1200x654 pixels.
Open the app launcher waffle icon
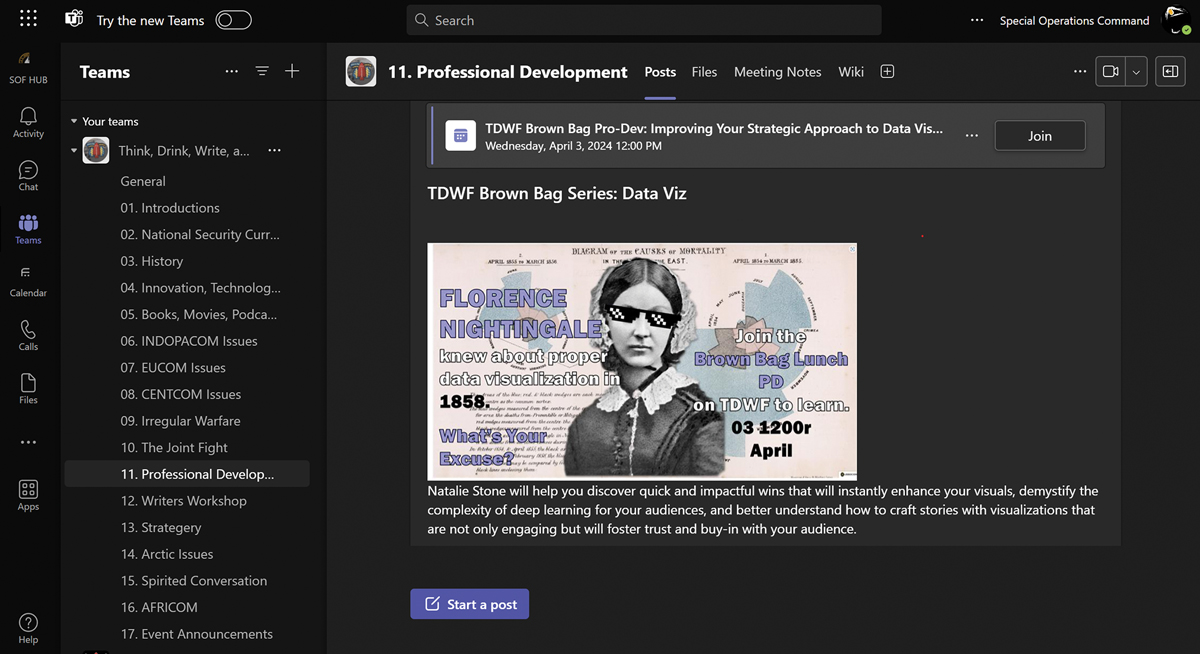(28, 19)
